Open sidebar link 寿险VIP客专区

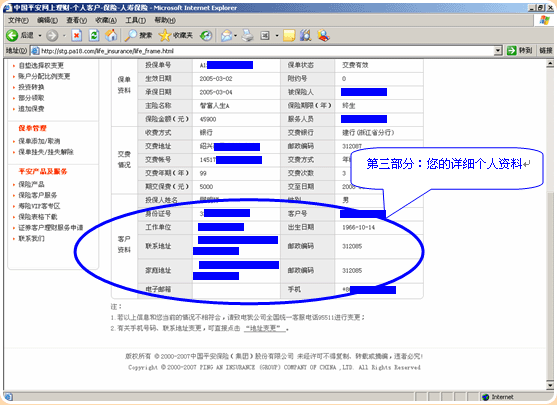(x=39, y=206)
